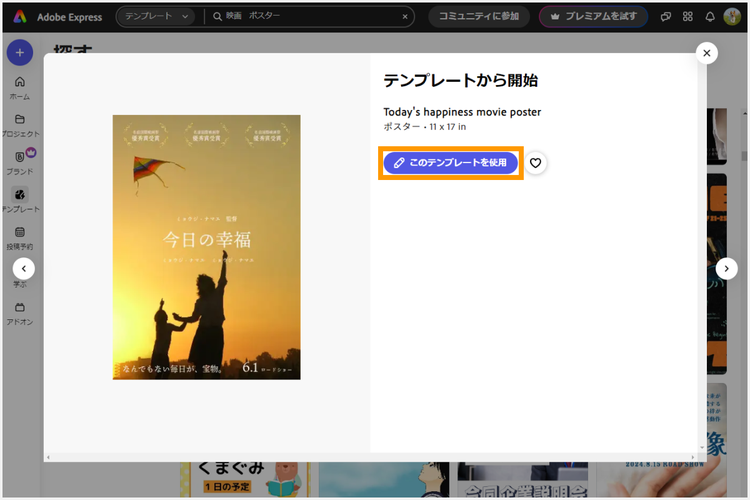Click the くまぐみ template thumbnail behind dialog
Screen dimensions: 750x500
click(x=245, y=479)
